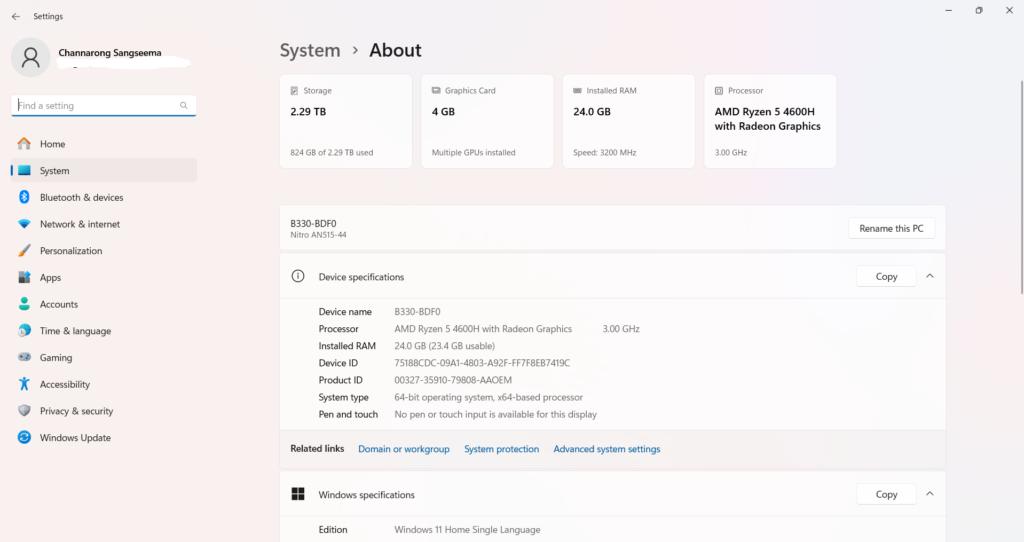Image resolution: width=1024 pixels, height=542 pixels.
Task: Click the vertical scrollbar thumb
Action: (x=1021, y=187)
